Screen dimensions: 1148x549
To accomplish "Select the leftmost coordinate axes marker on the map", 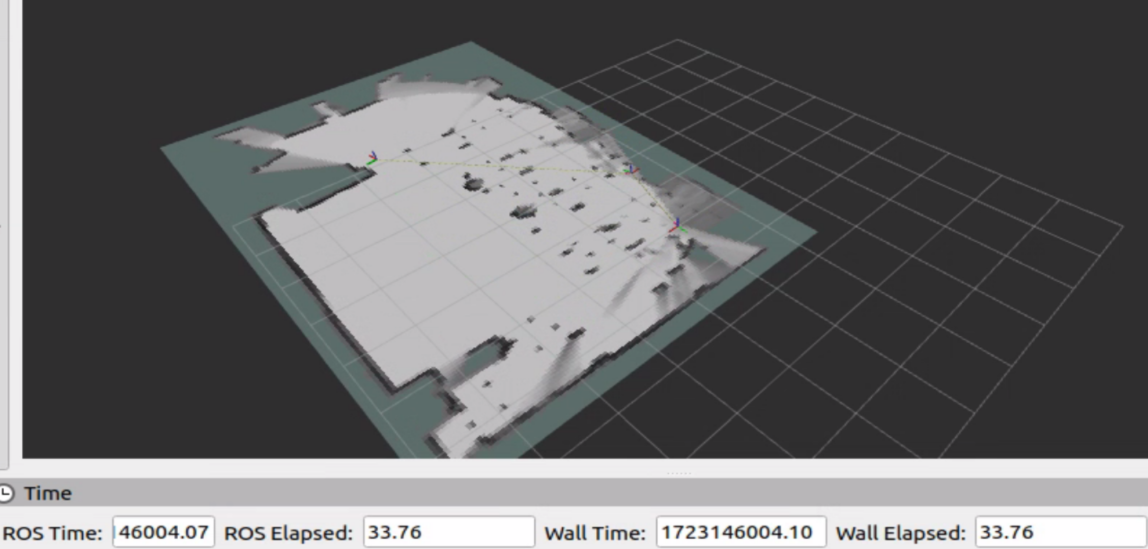I will [x=371, y=158].
